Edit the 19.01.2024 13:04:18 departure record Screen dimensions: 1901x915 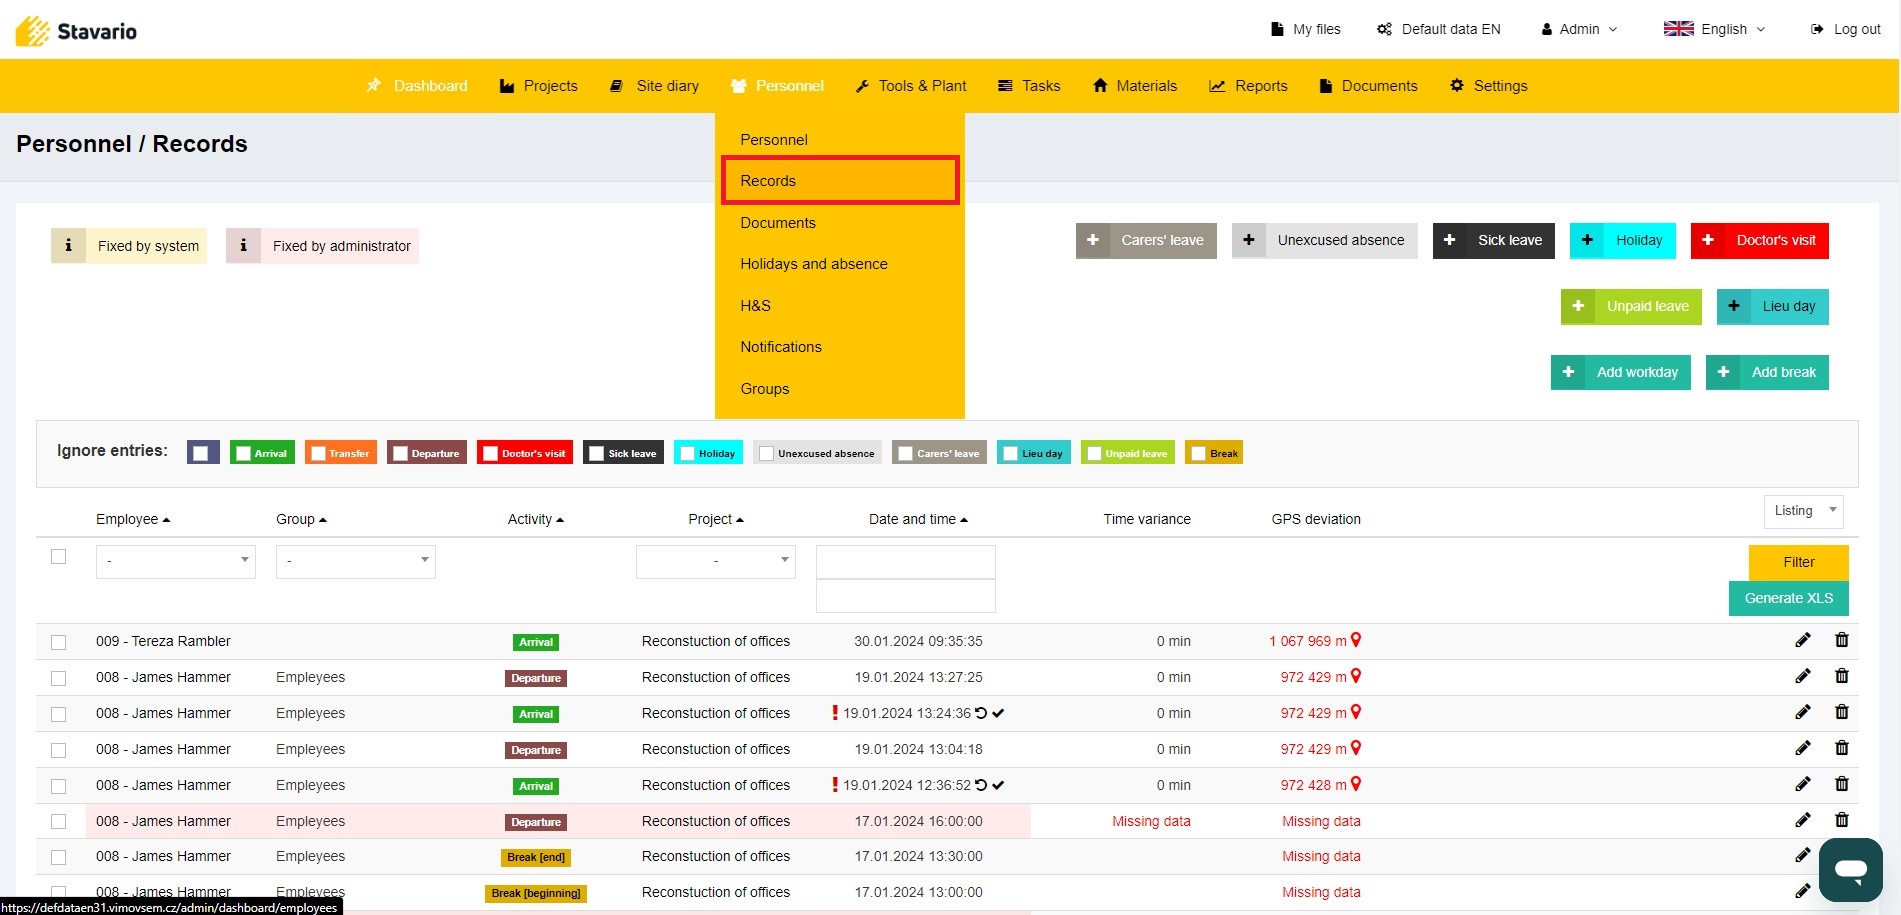coord(1803,748)
